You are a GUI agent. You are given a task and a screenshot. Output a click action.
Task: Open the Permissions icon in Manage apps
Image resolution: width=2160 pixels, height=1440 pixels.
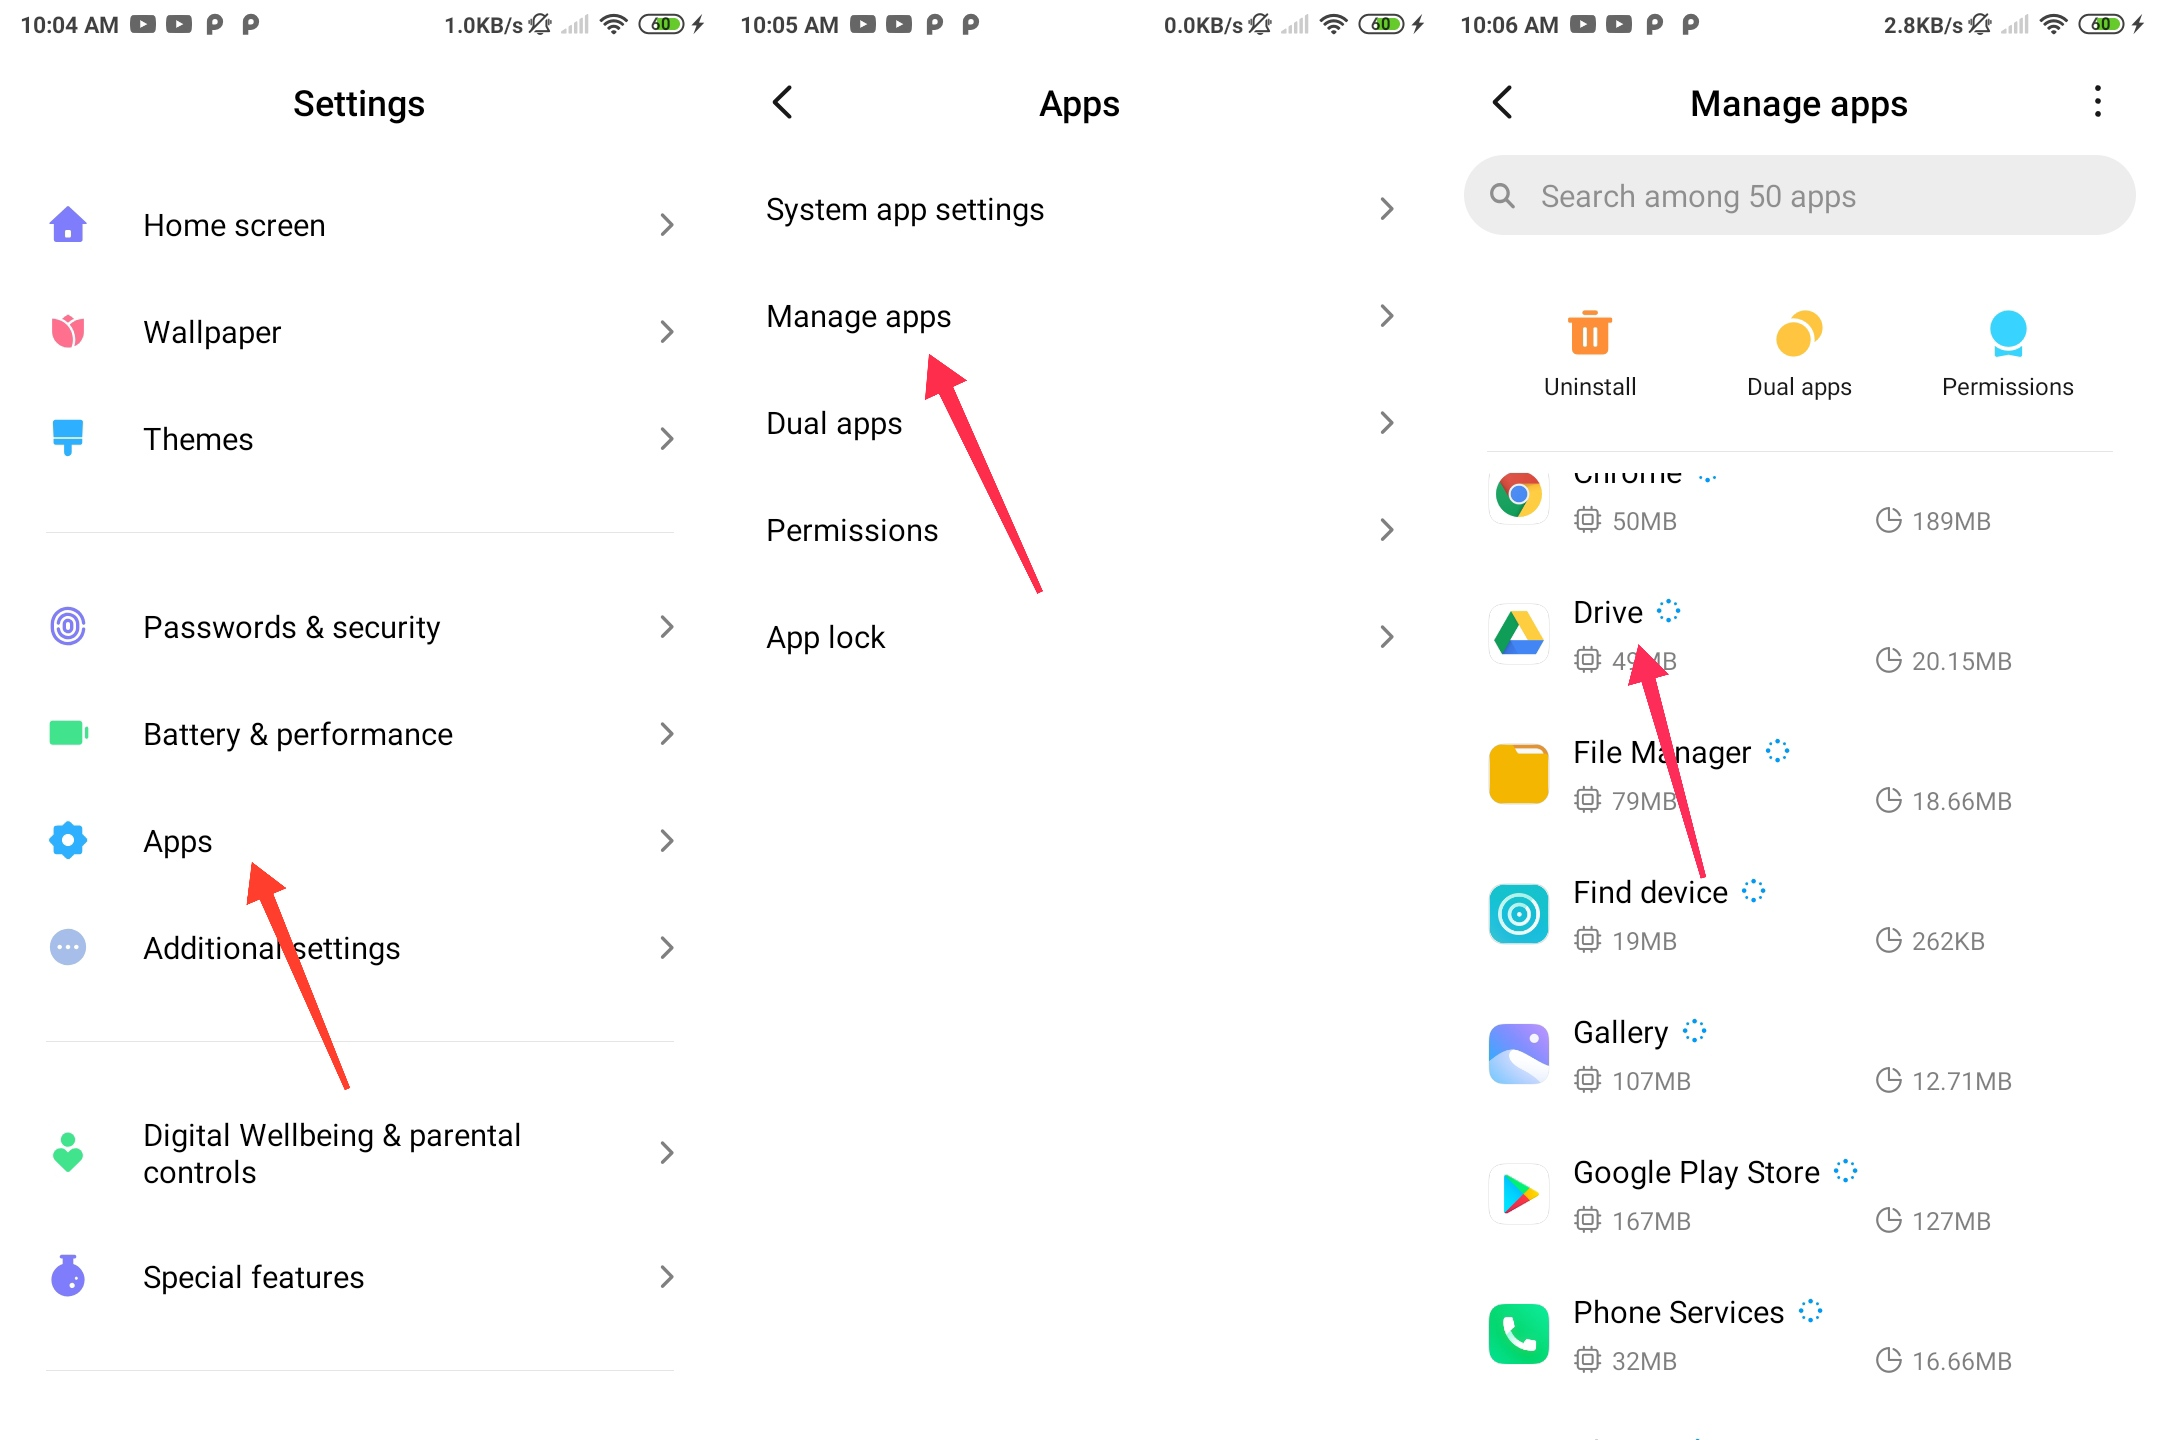pyautogui.click(x=2007, y=331)
